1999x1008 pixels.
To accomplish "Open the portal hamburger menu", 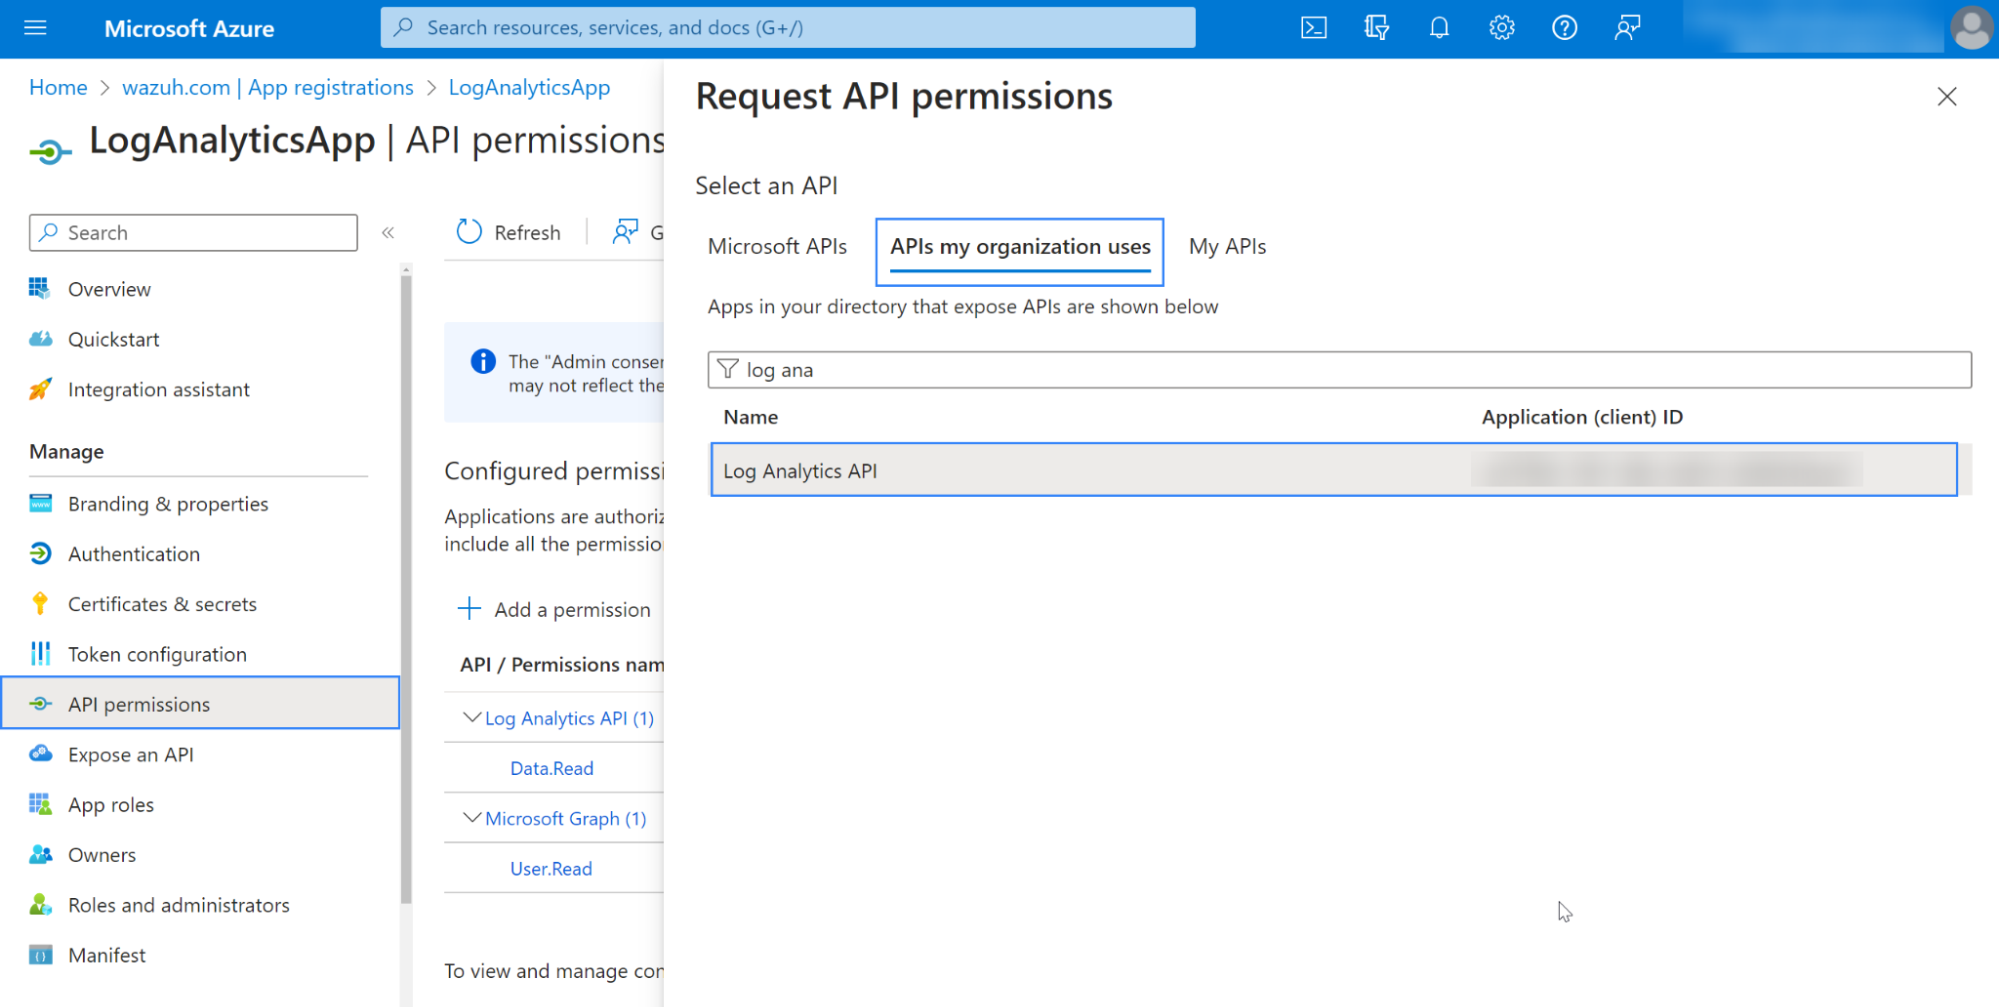I will coord(35,28).
